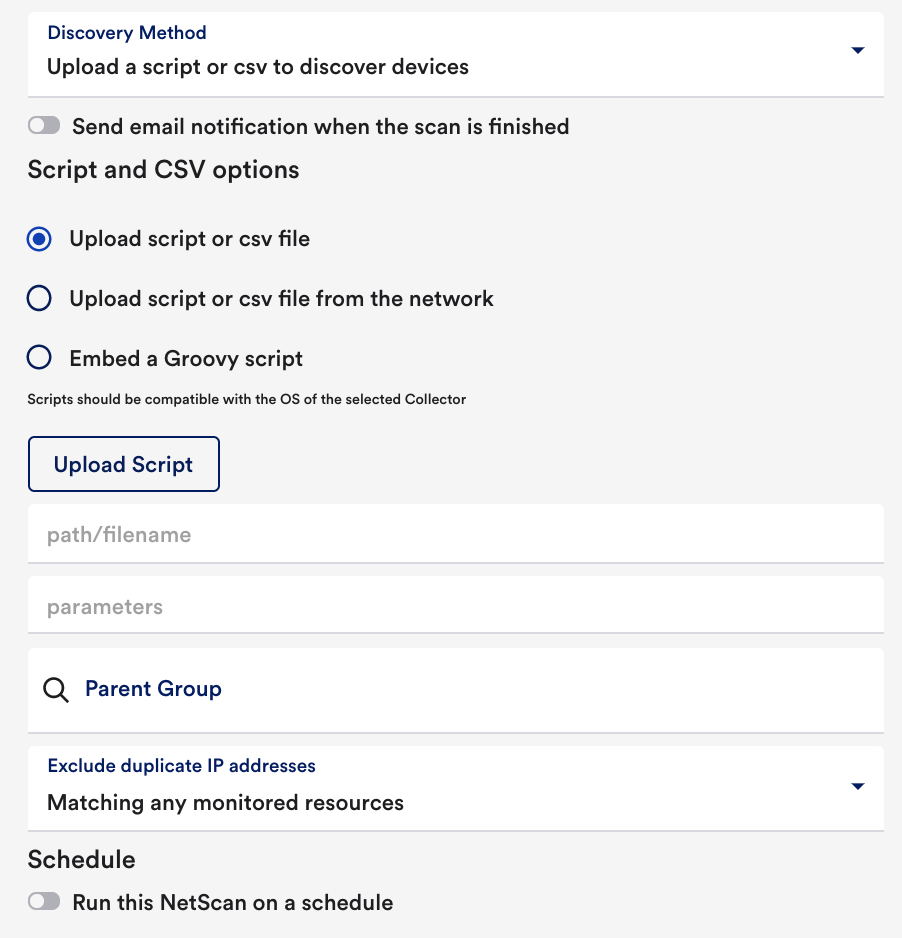Expand the Exclude duplicate IP addresses arrow

[x=858, y=786]
